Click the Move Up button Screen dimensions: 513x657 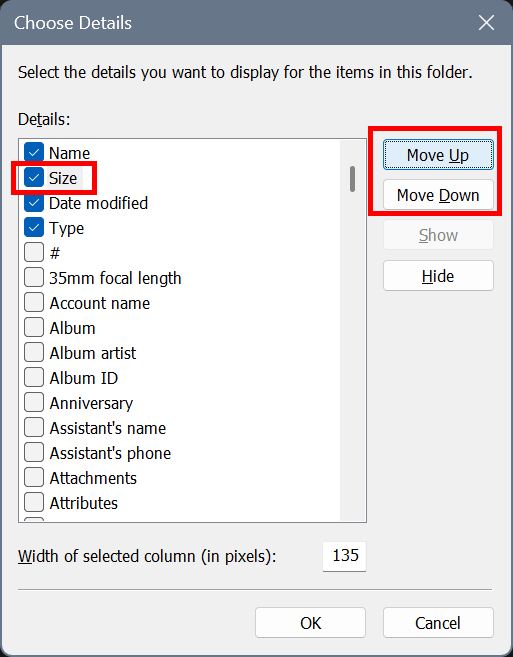[x=438, y=155]
